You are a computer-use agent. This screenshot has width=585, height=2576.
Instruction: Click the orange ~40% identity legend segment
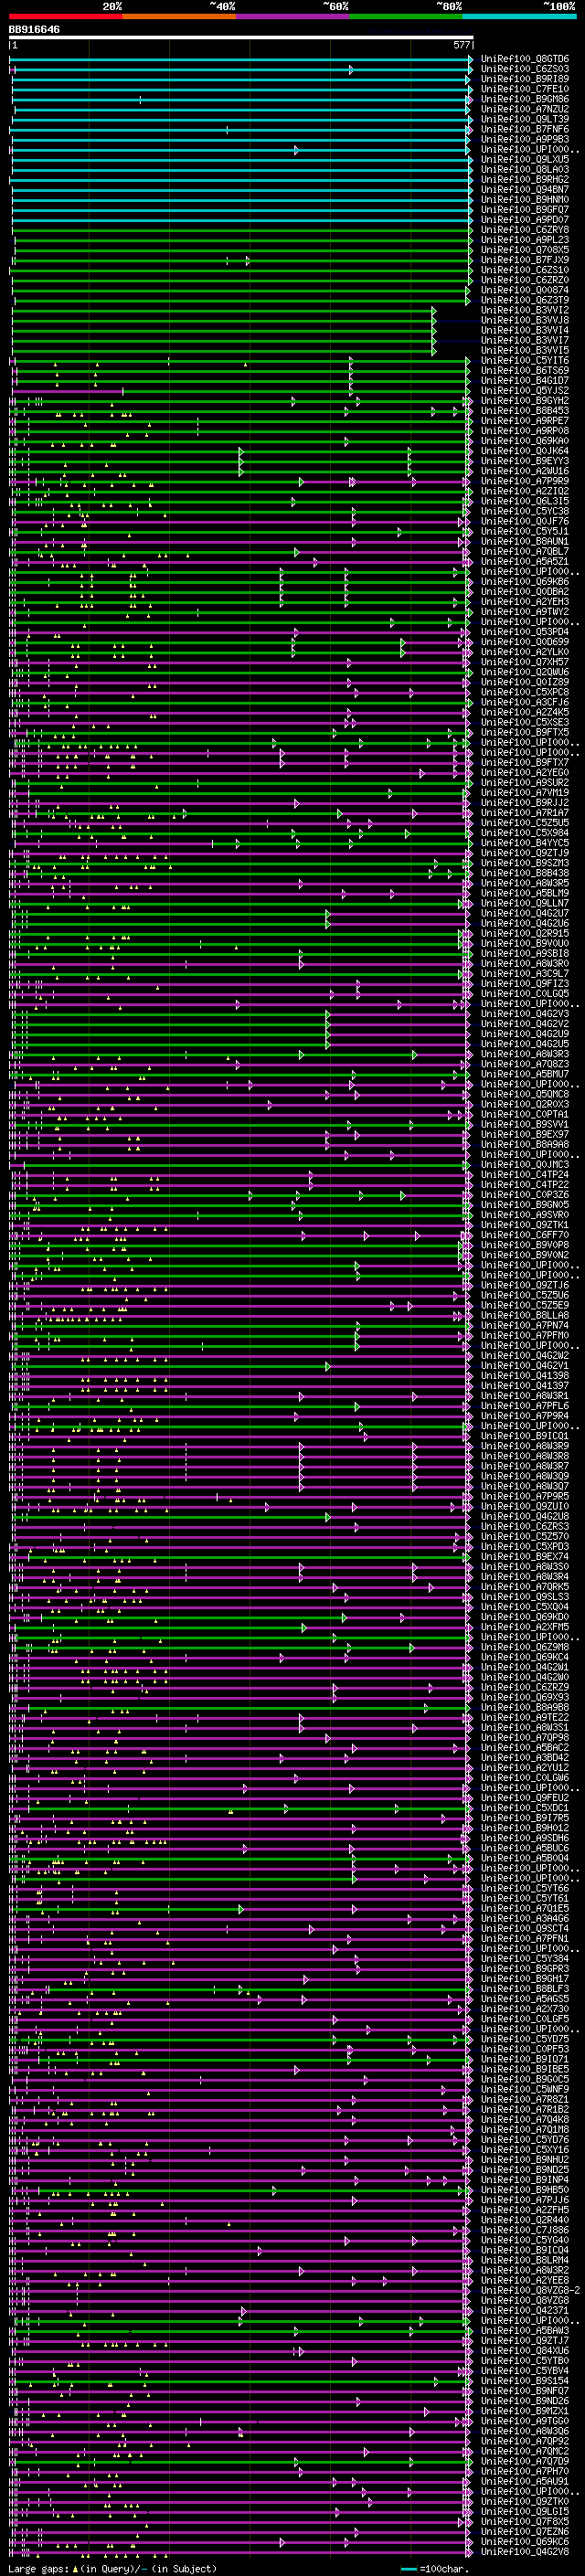point(179,16)
